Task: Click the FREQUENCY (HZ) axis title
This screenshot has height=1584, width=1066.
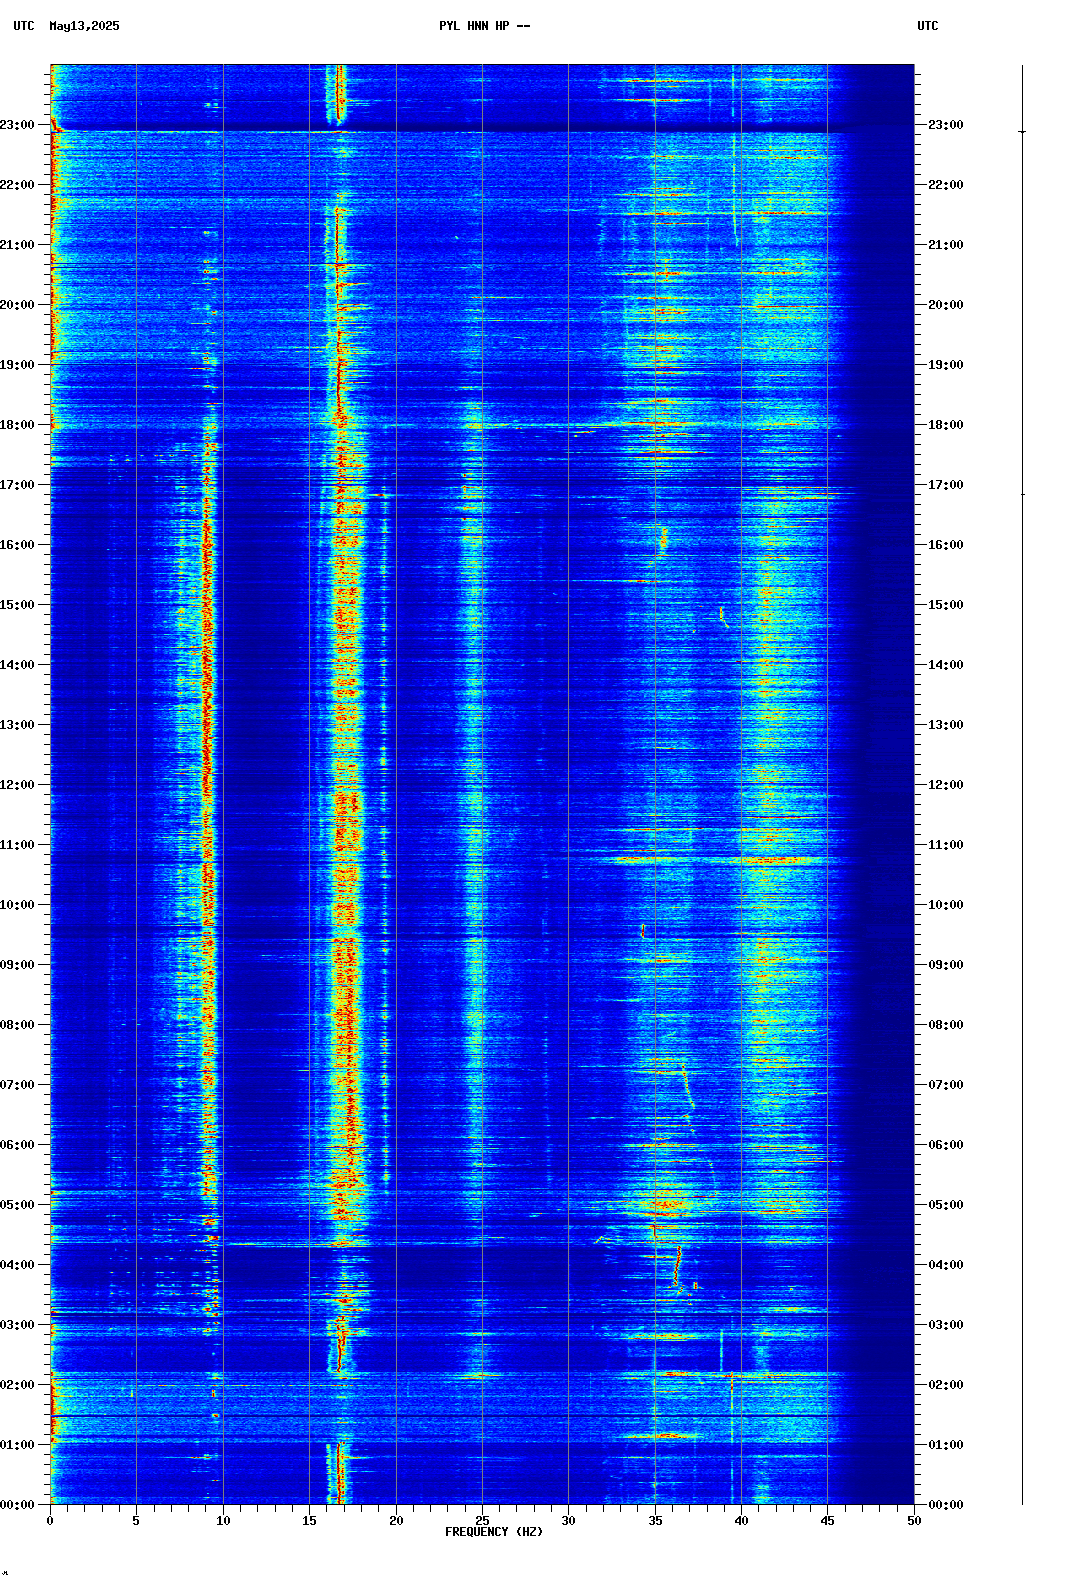Action: pyautogui.click(x=494, y=1532)
